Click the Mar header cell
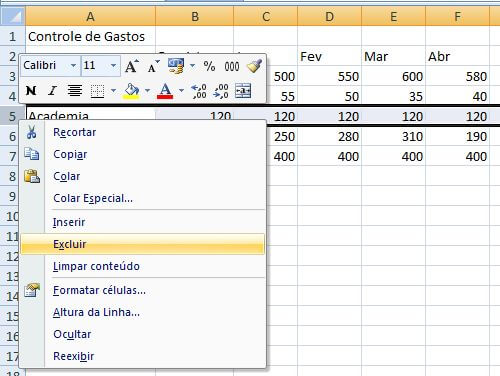Viewport: 500px width, 376px height. (393, 56)
